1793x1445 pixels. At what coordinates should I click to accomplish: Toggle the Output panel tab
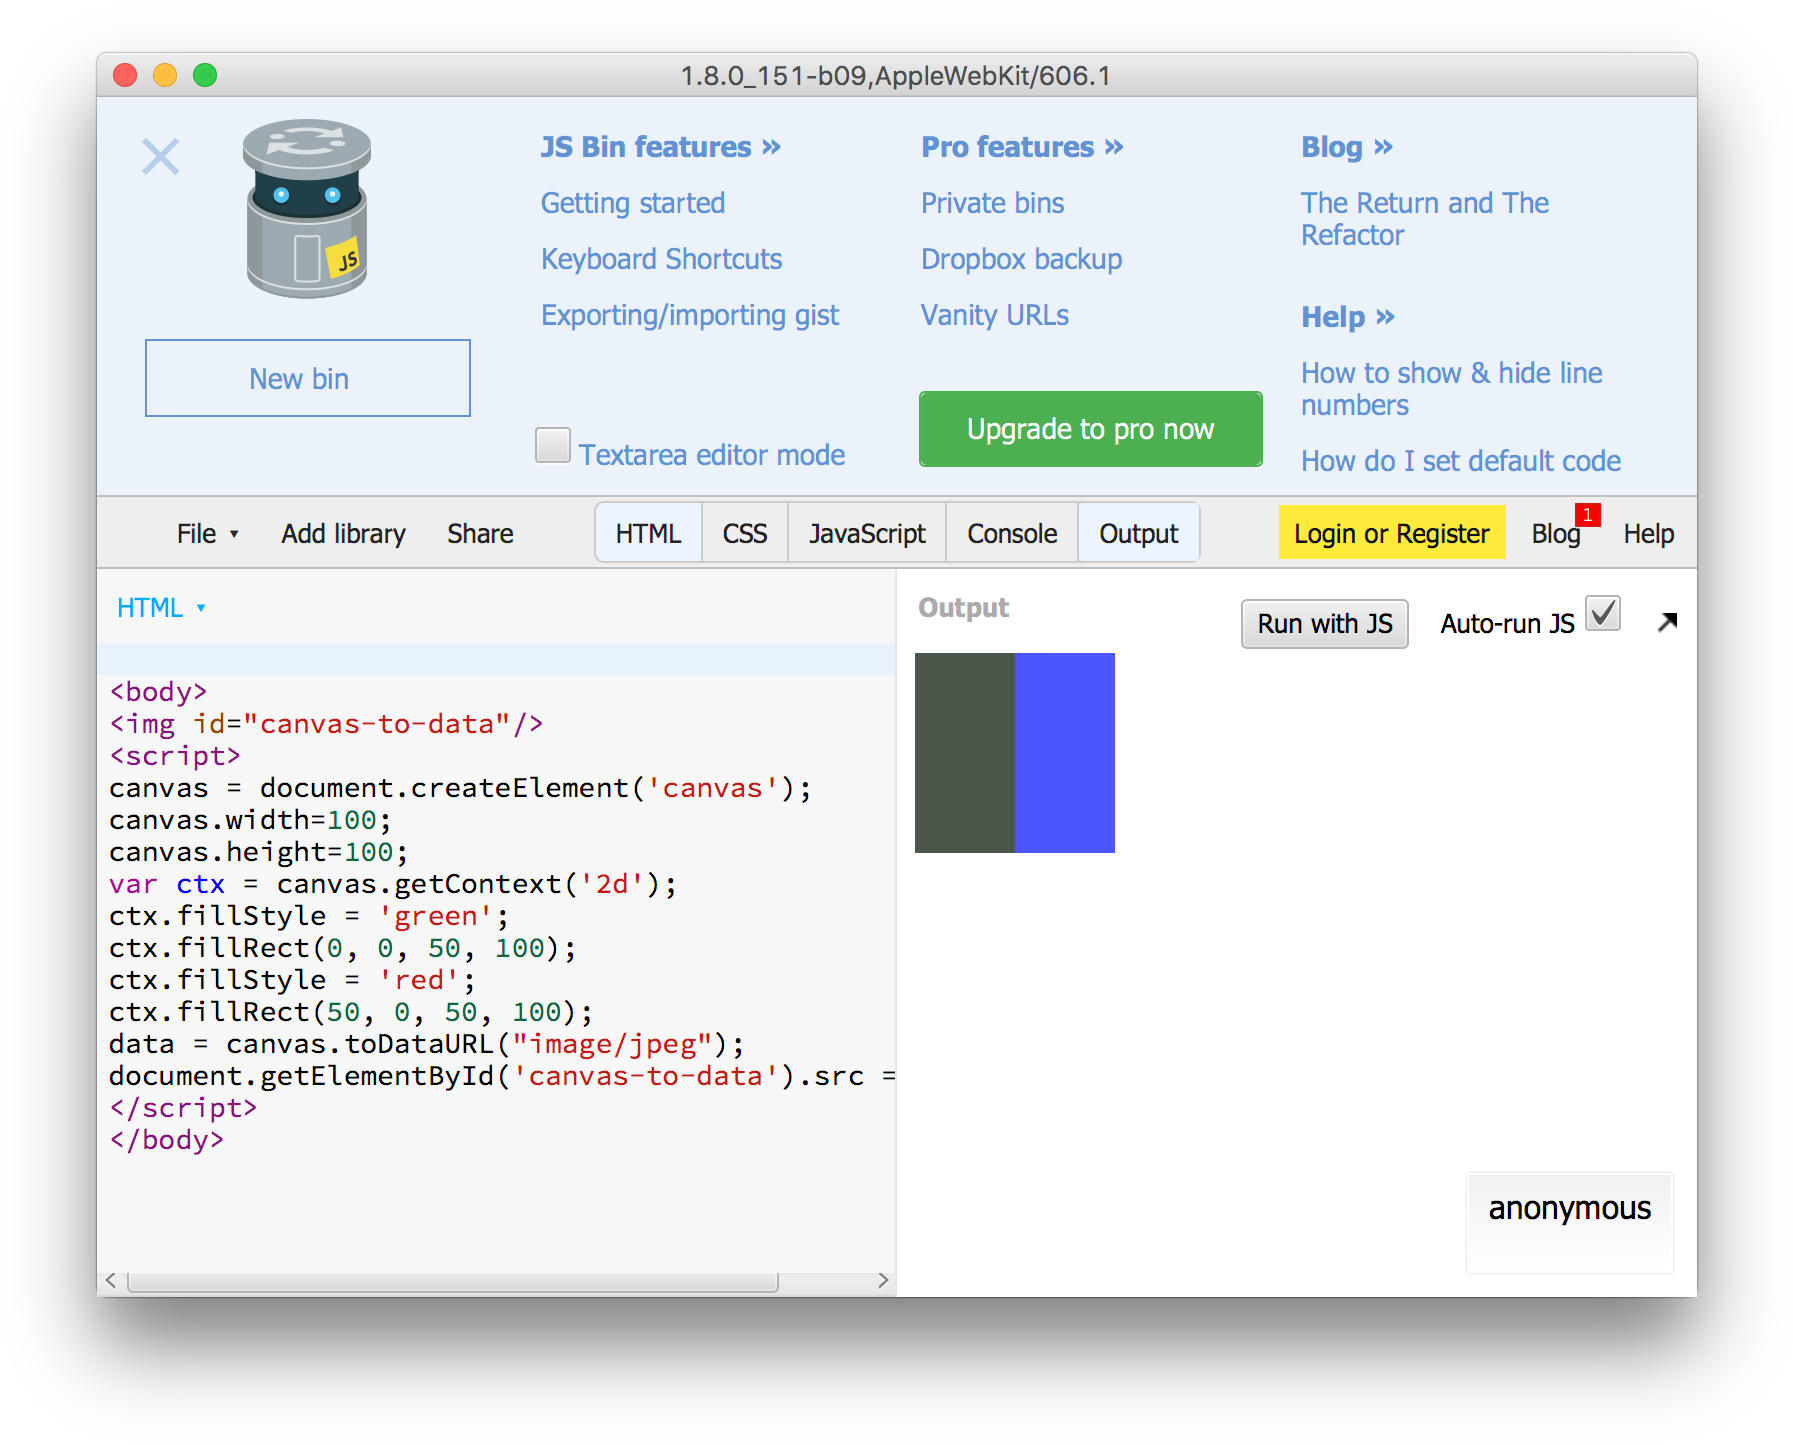tap(1139, 533)
